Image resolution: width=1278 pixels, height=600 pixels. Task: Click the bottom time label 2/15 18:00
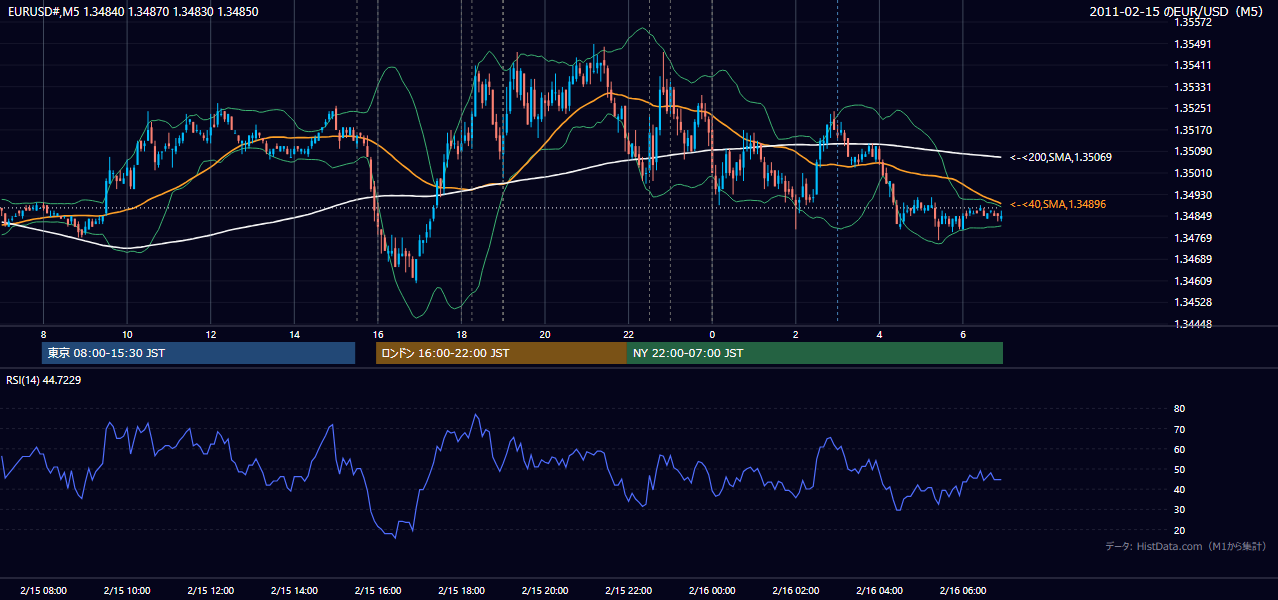tap(461, 591)
